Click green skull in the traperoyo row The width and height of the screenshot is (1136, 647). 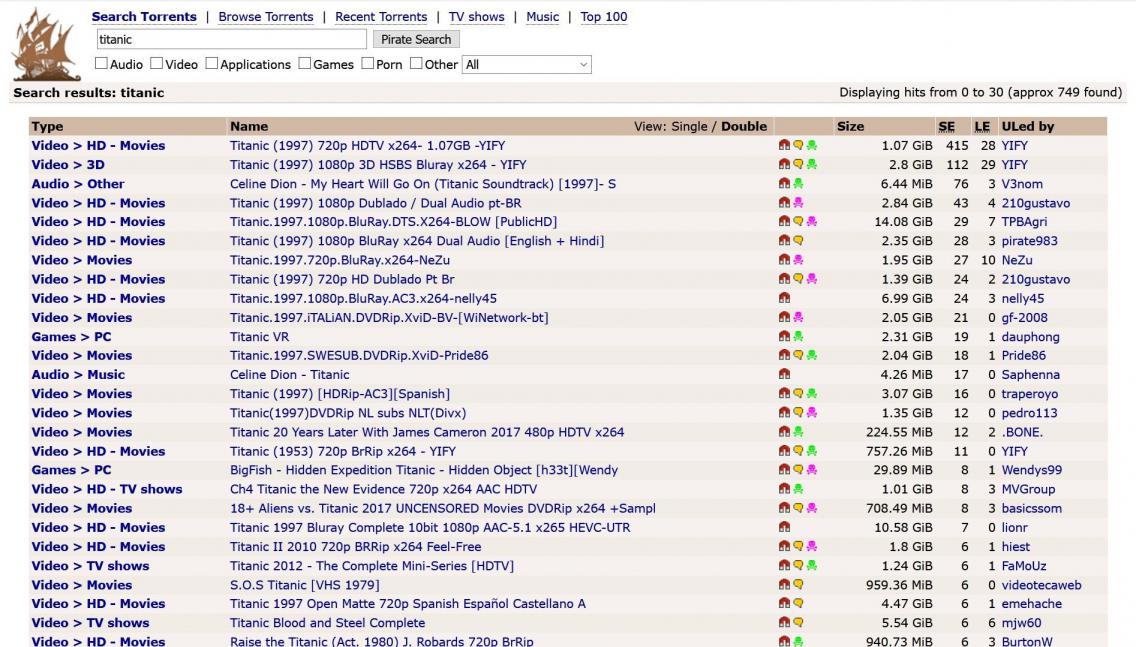tap(811, 393)
